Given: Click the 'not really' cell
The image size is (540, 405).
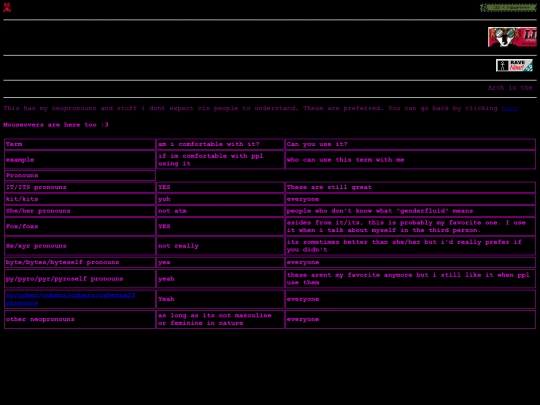Looking at the screenshot, I should 220,246.
